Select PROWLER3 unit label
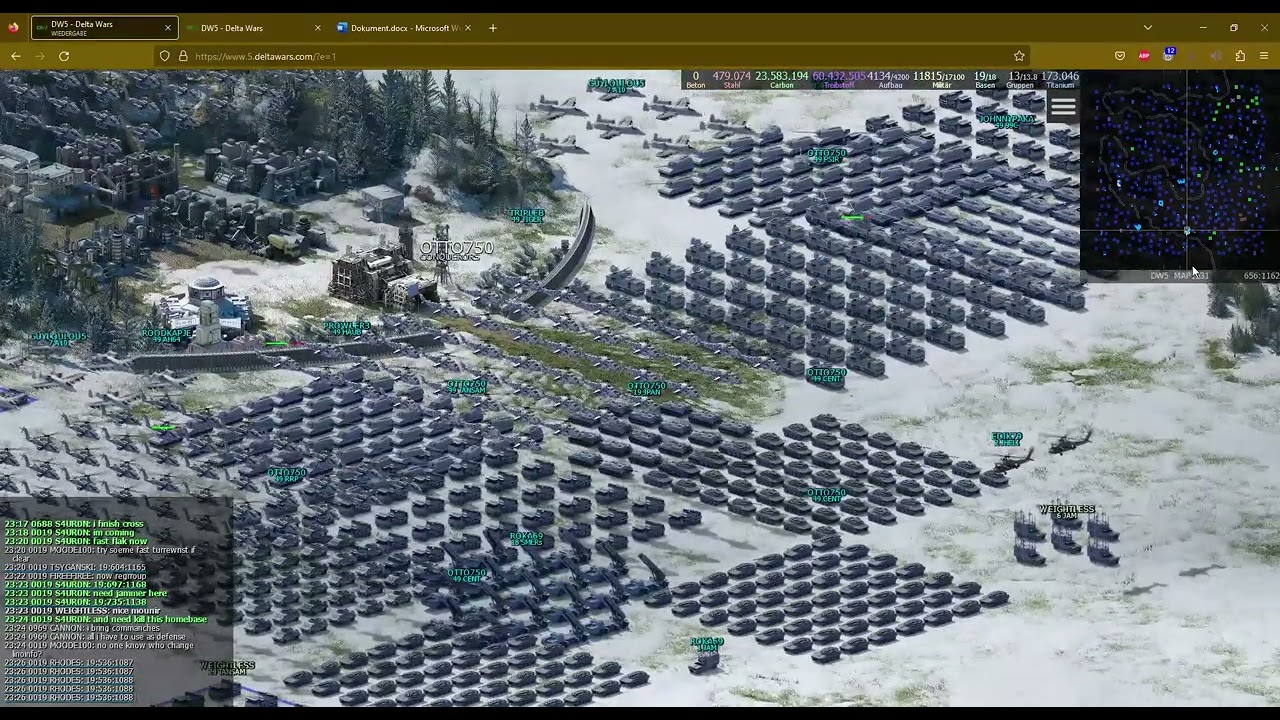Image resolution: width=1280 pixels, height=720 pixels. [x=346, y=327]
